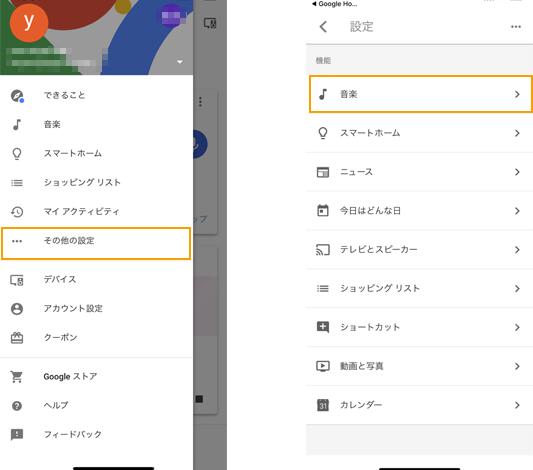Open the スマートホーム settings row

419,133
